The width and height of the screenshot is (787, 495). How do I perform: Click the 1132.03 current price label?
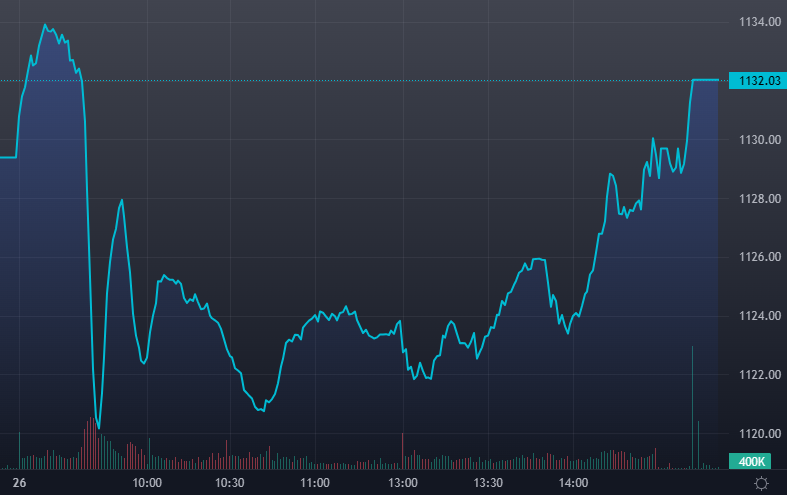tap(754, 80)
